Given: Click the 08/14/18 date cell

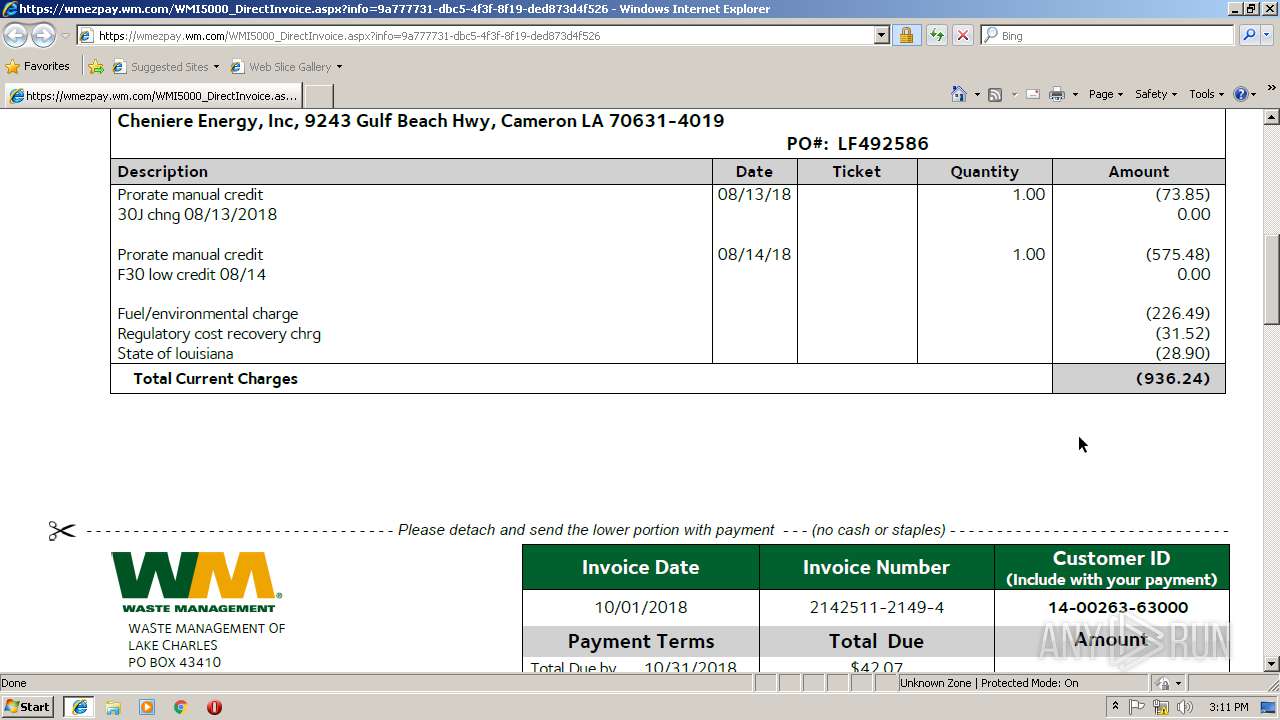Looking at the screenshot, I should click(x=754, y=254).
